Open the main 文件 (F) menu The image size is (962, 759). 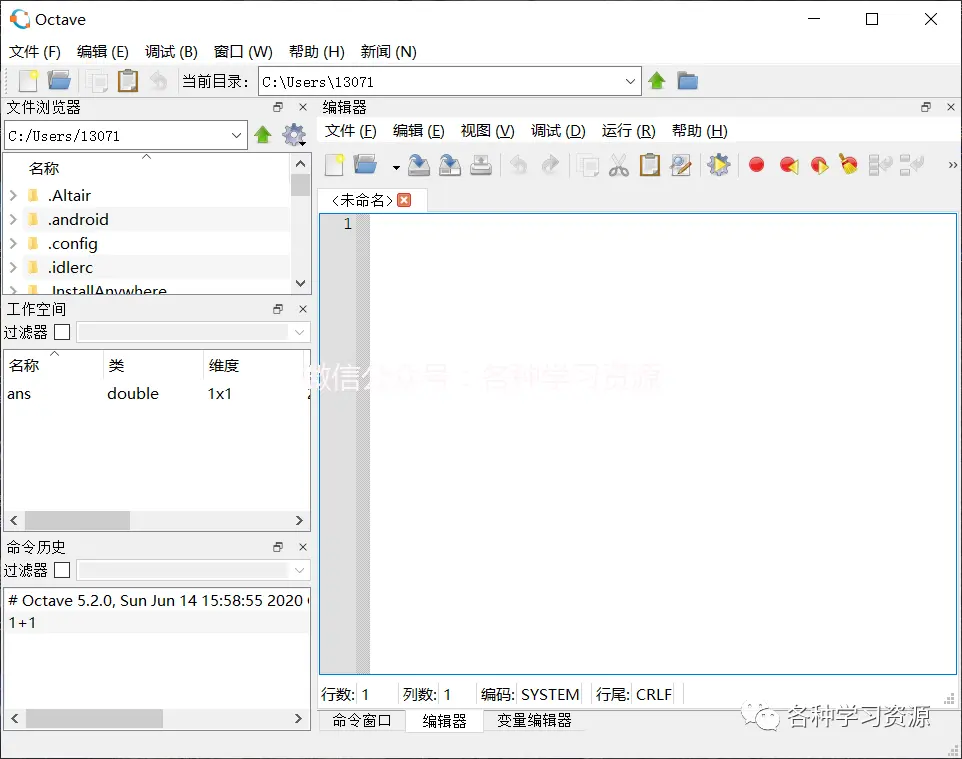pos(34,52)
